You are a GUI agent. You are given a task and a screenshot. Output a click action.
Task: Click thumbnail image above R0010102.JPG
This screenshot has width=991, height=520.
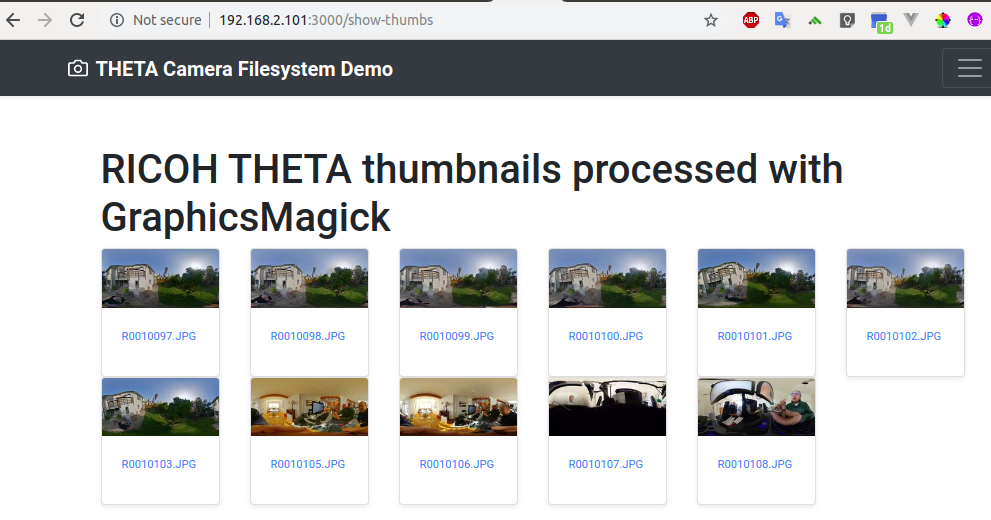coord(906,279)
